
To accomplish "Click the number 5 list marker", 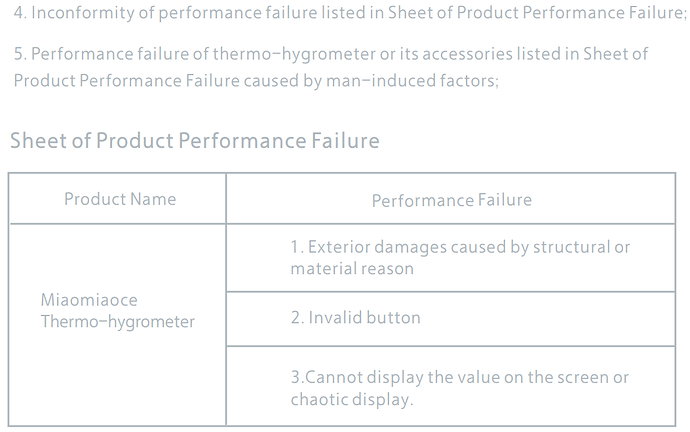I will click(18, 54).
